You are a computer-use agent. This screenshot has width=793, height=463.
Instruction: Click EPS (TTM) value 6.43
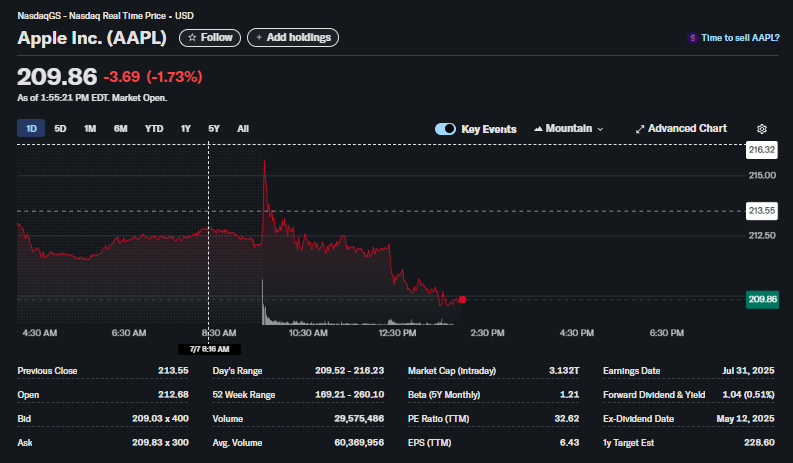[x=569, y=442]
